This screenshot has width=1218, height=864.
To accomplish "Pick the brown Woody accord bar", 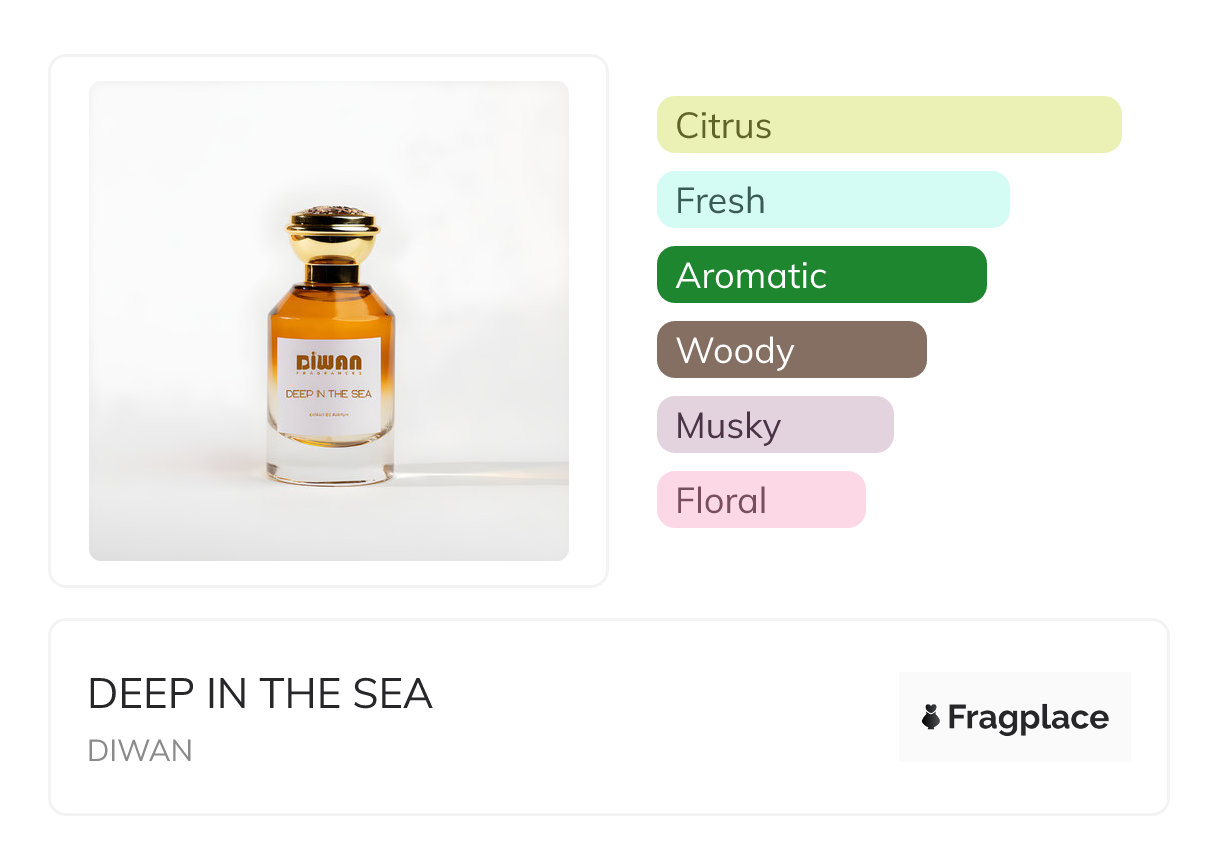I will pos(791,350).
